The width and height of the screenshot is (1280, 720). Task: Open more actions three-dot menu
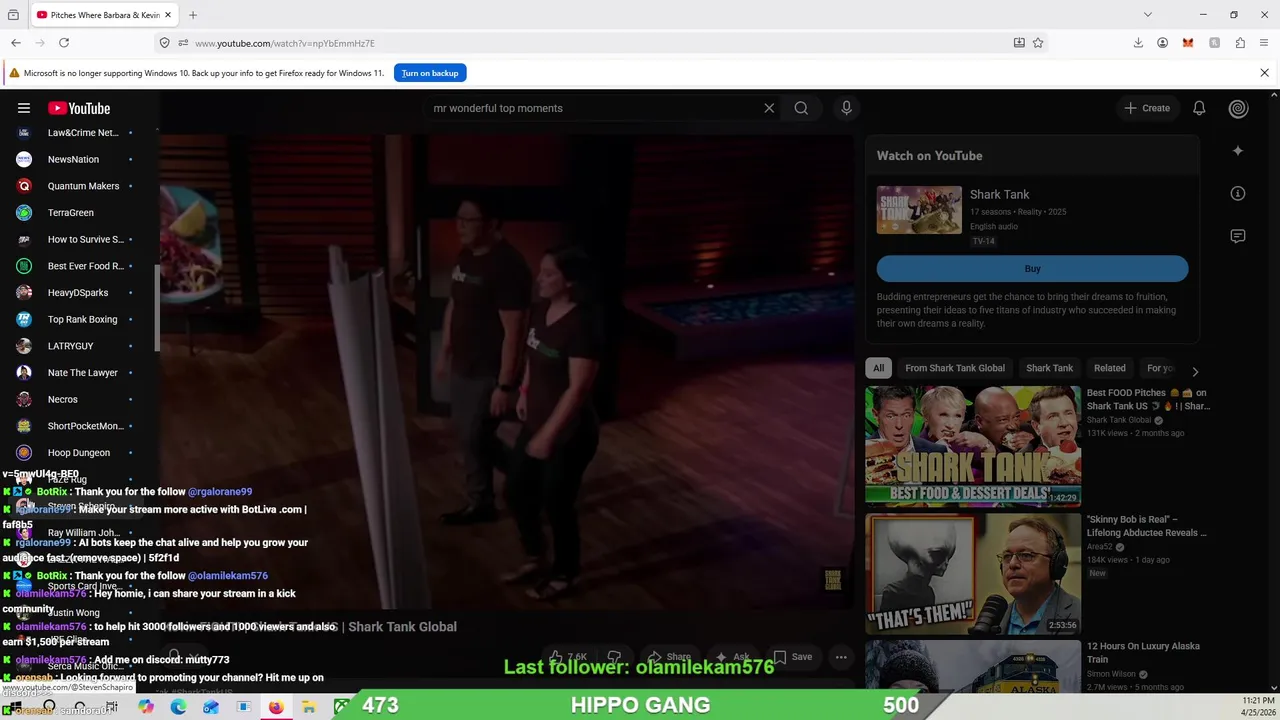841,657
